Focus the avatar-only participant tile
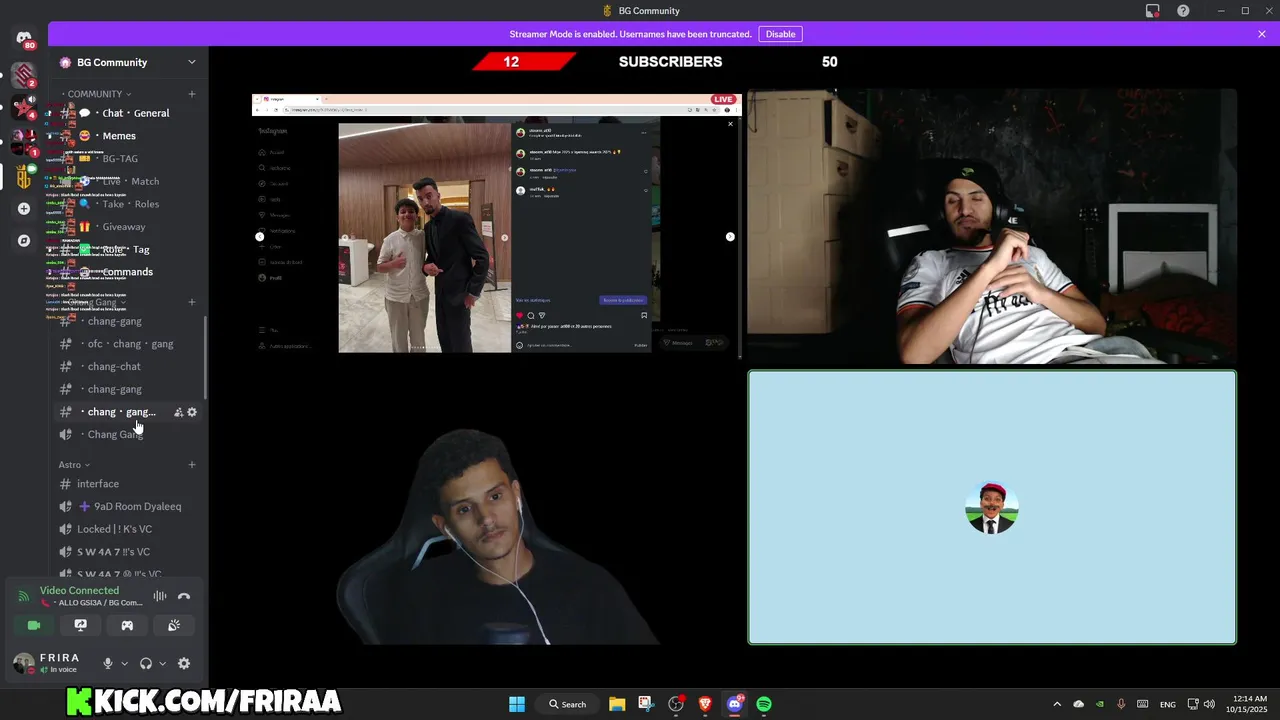This screenshot has height=720, width=1280. coord(992,507)
